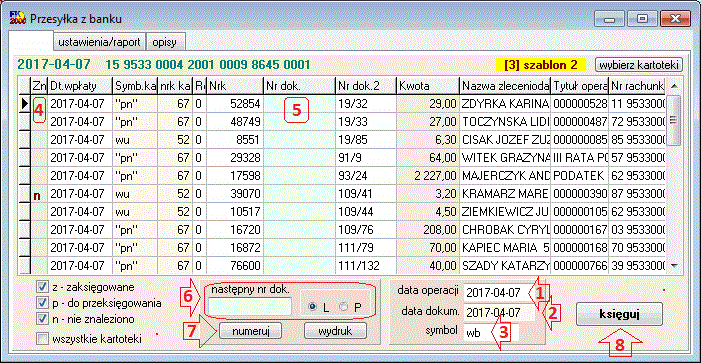701x363 pixels.
Task: Click the amount 208,00 cell
Action: click(427, 230)
